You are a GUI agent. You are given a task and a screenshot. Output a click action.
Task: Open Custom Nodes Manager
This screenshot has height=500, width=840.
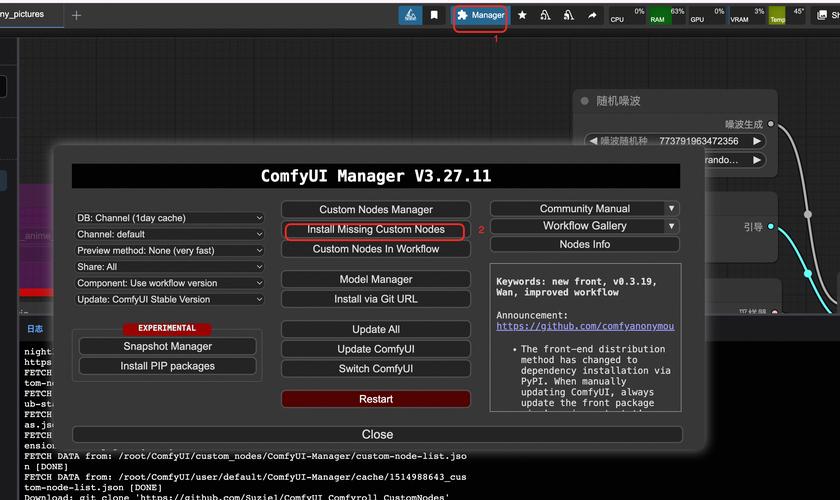376,210
